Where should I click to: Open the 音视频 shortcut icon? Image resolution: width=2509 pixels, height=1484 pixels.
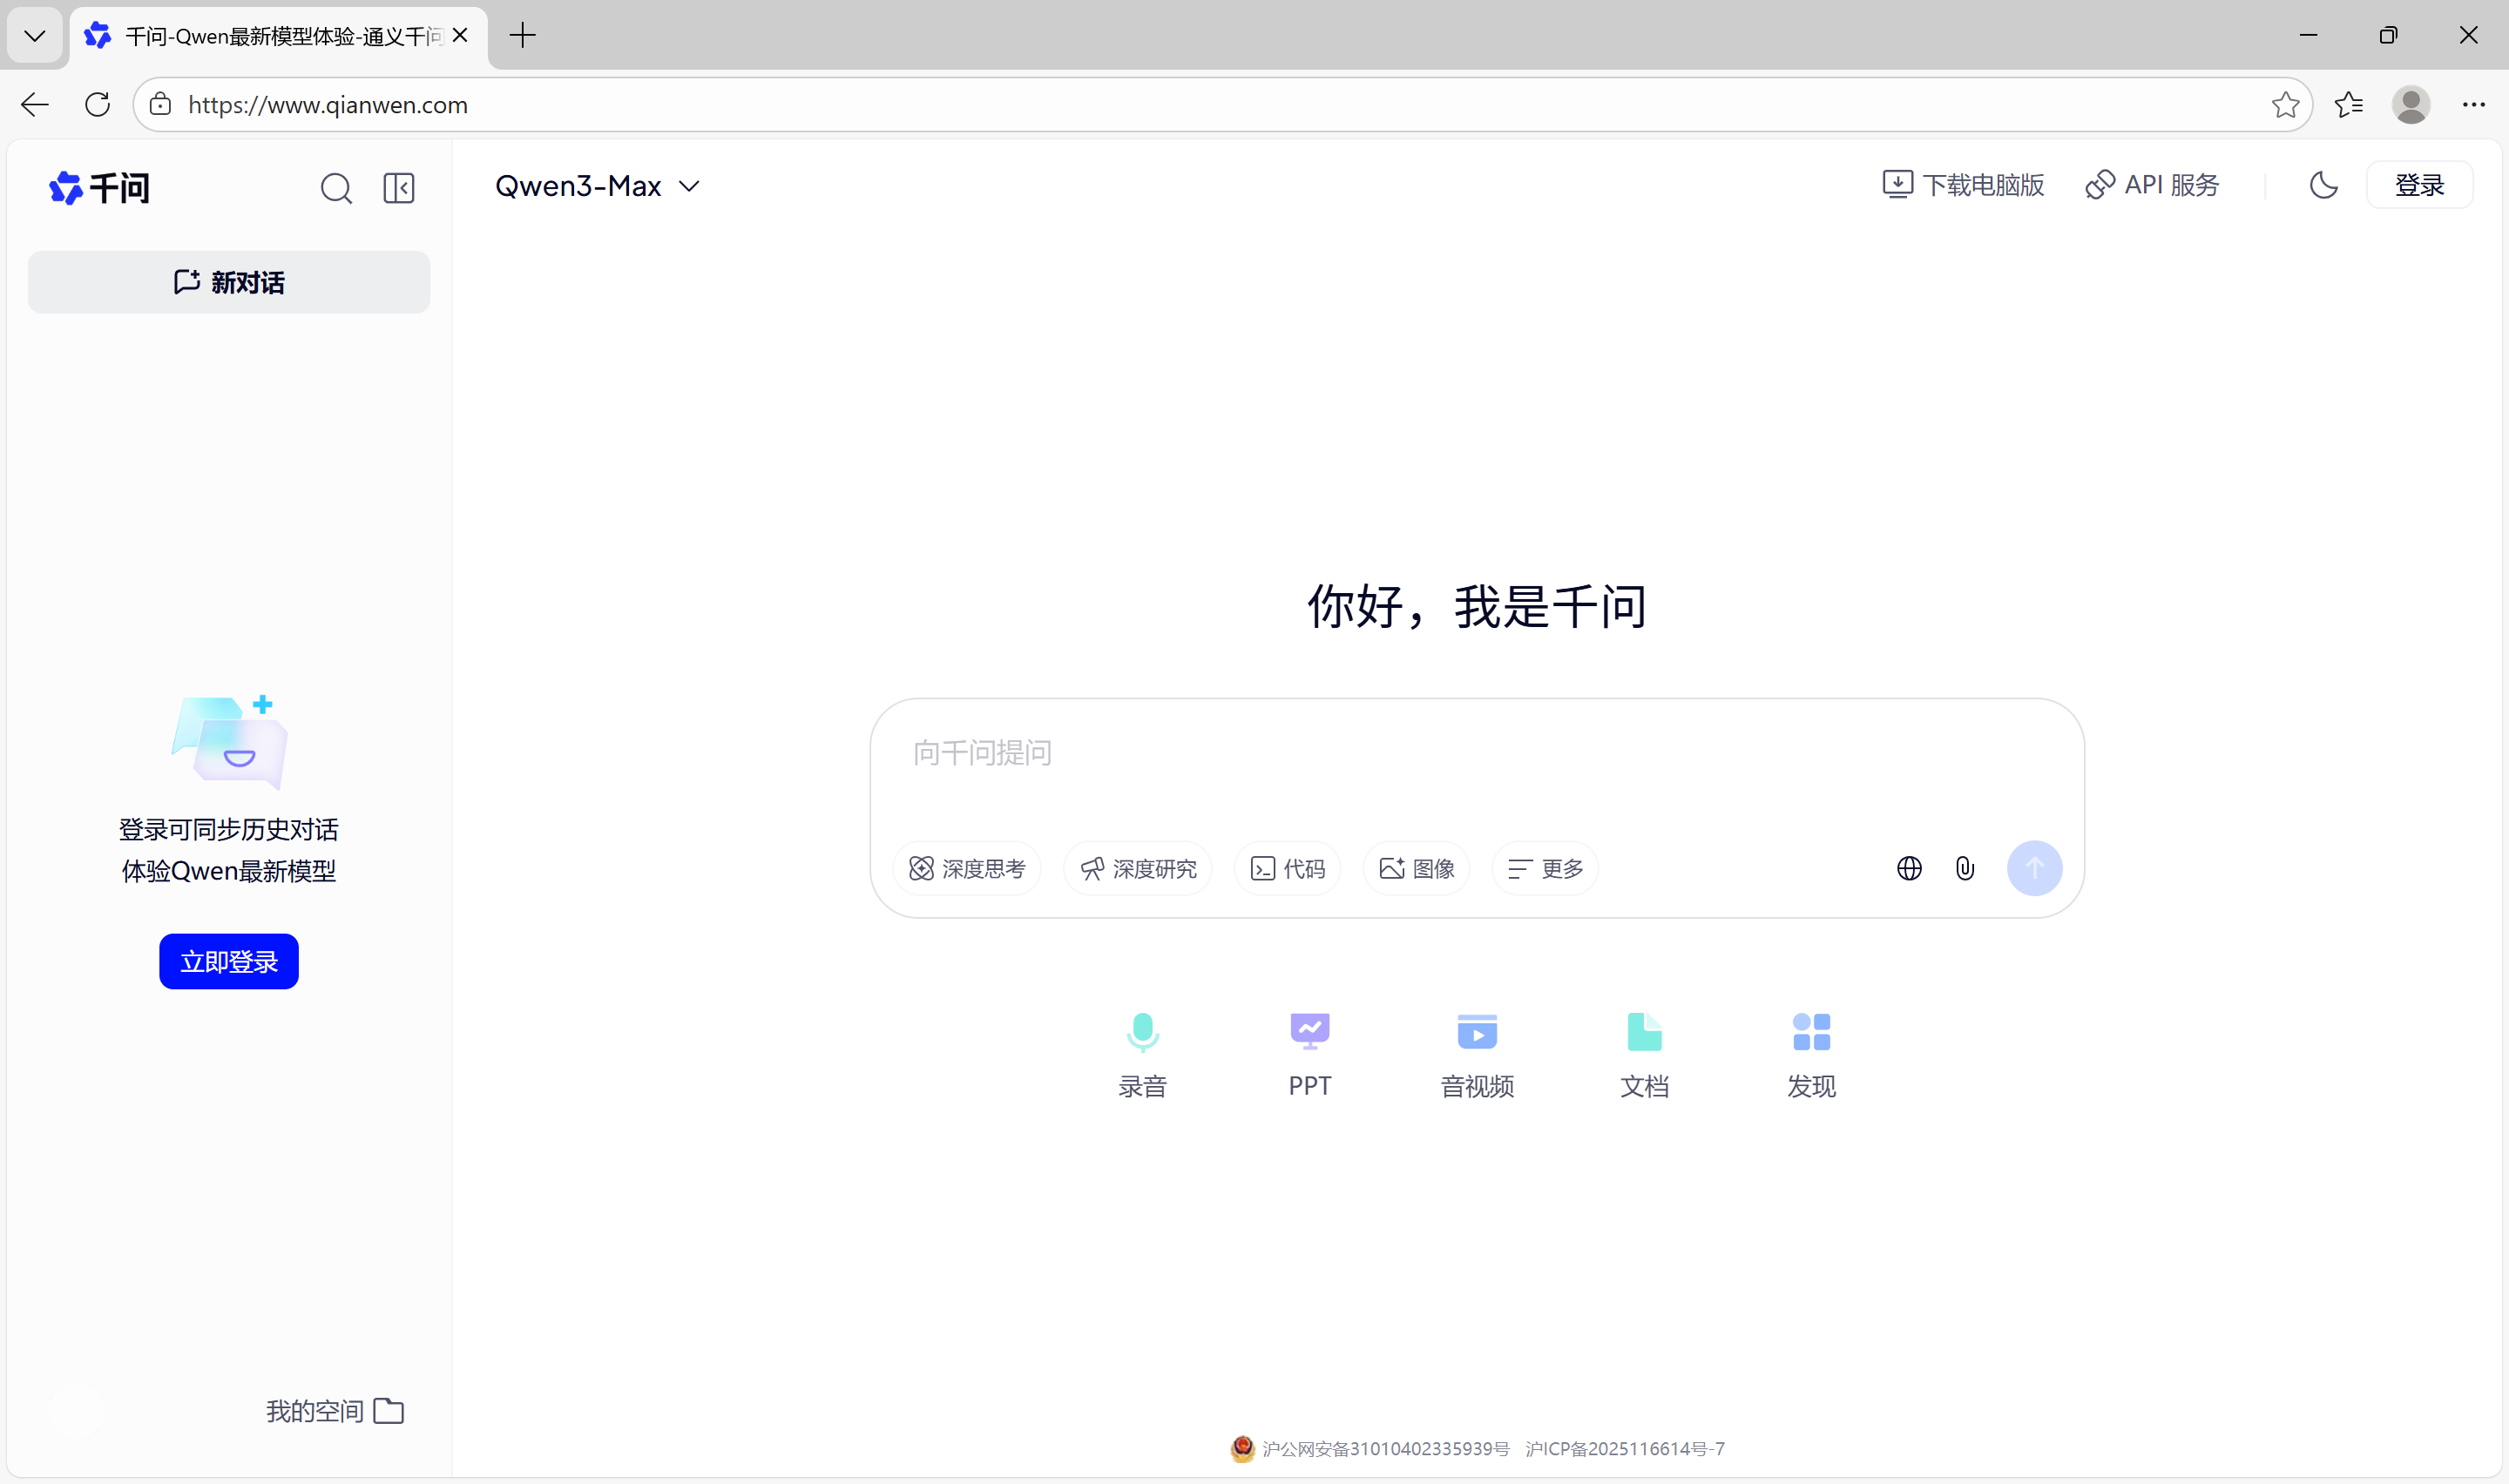tap(1477, 1055)
